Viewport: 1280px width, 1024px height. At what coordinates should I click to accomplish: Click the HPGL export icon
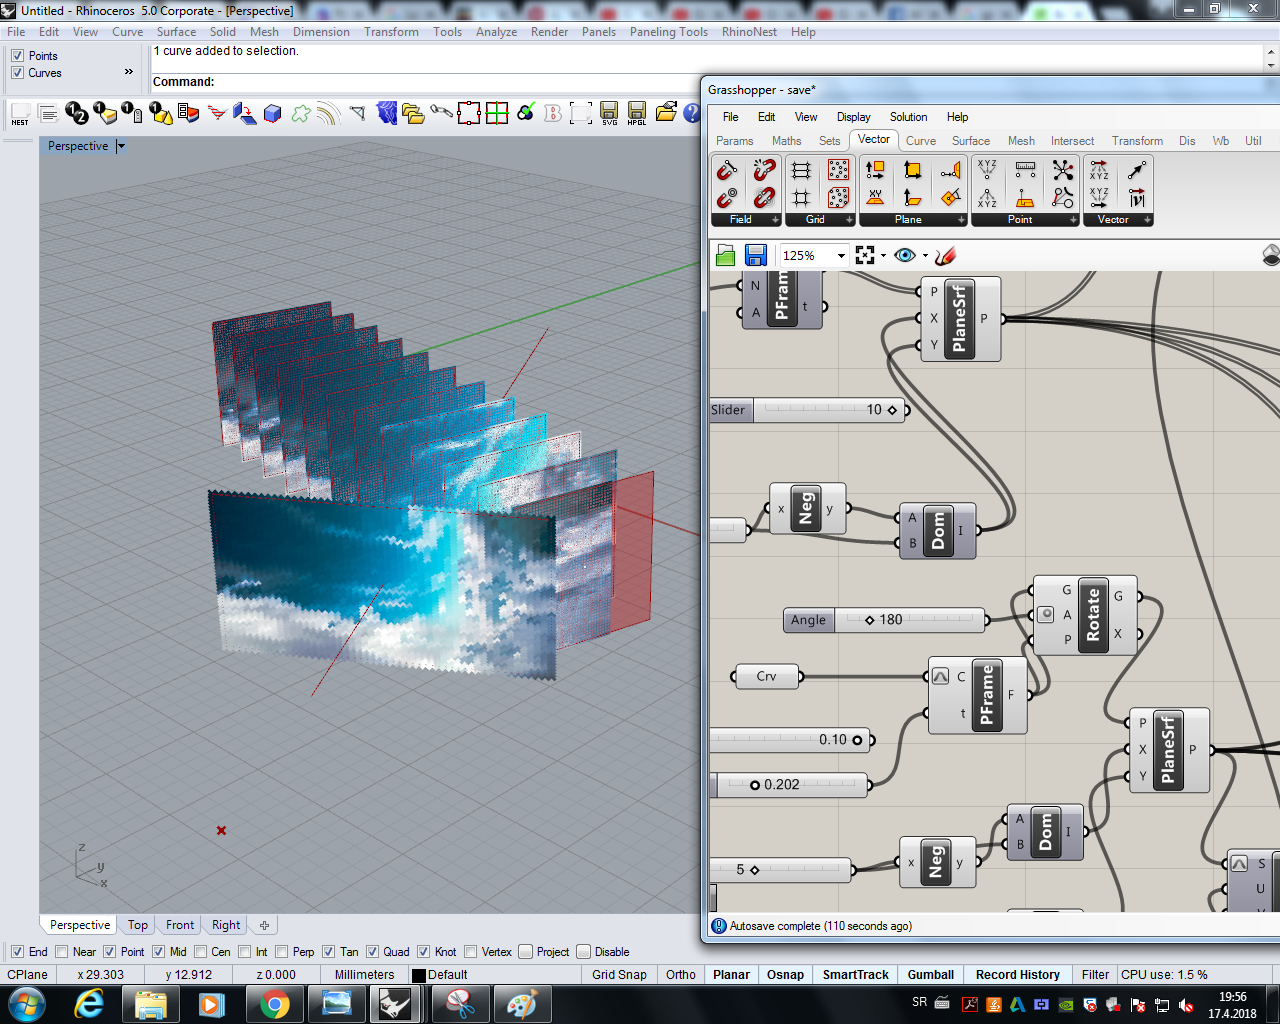(x=637, y=113)
